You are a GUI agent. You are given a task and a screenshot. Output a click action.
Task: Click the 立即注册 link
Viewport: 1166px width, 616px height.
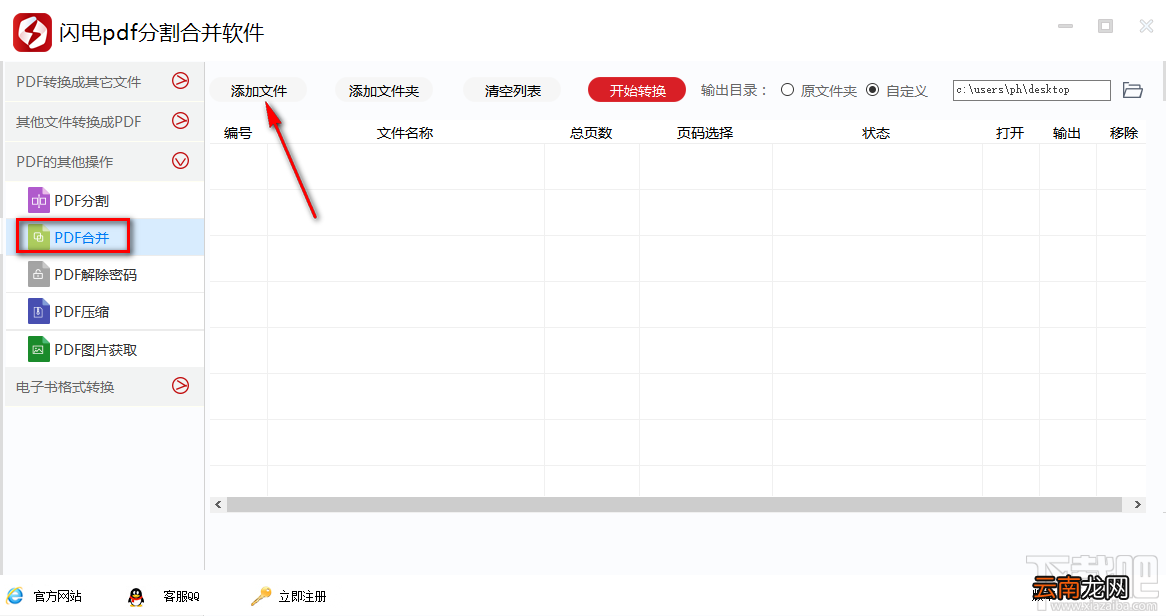(x=302, y=596)
